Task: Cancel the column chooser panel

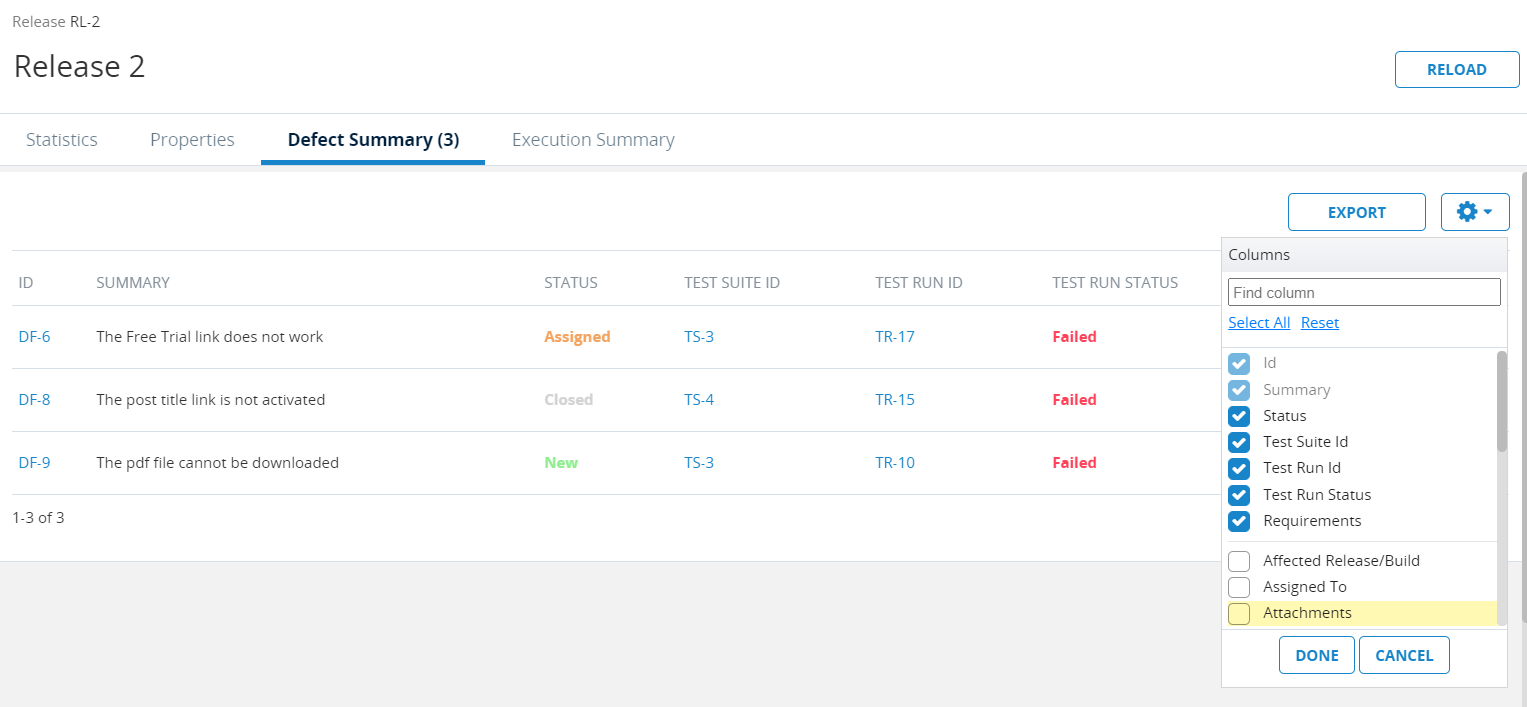Action: coord(1404,655)
